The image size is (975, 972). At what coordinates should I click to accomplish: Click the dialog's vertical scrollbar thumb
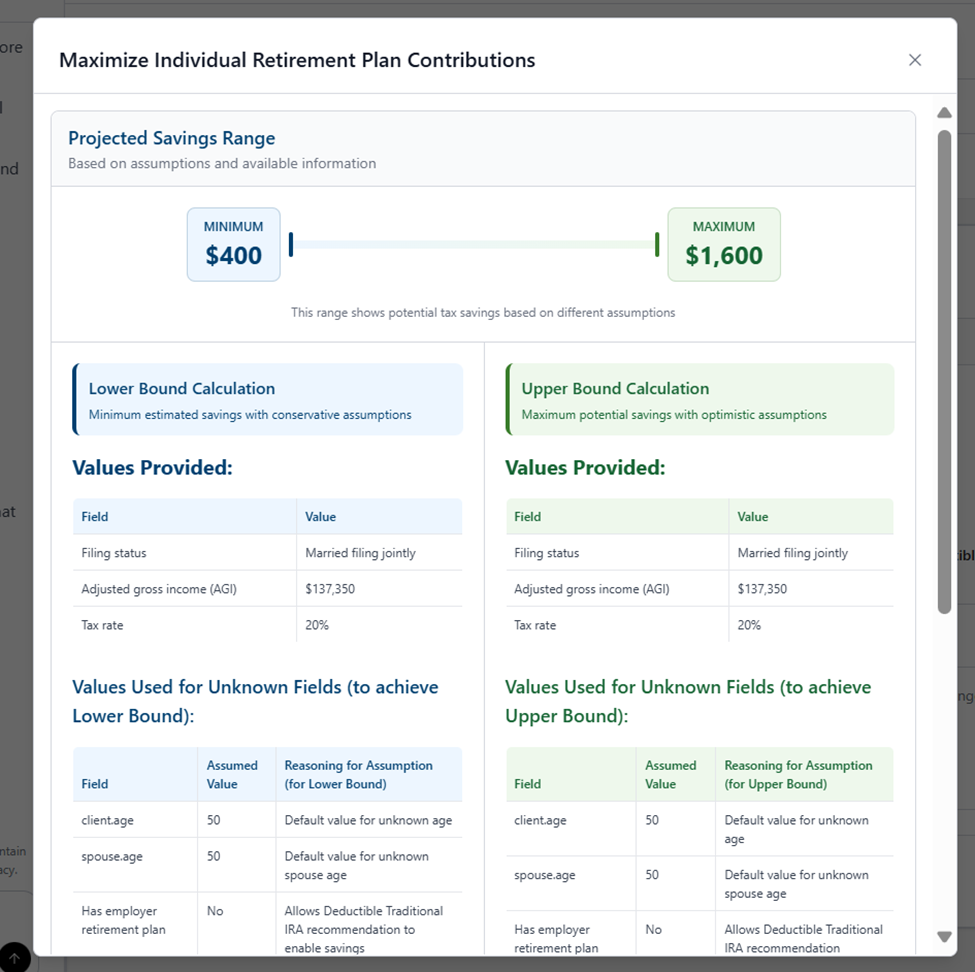click(x=944, y=370)
